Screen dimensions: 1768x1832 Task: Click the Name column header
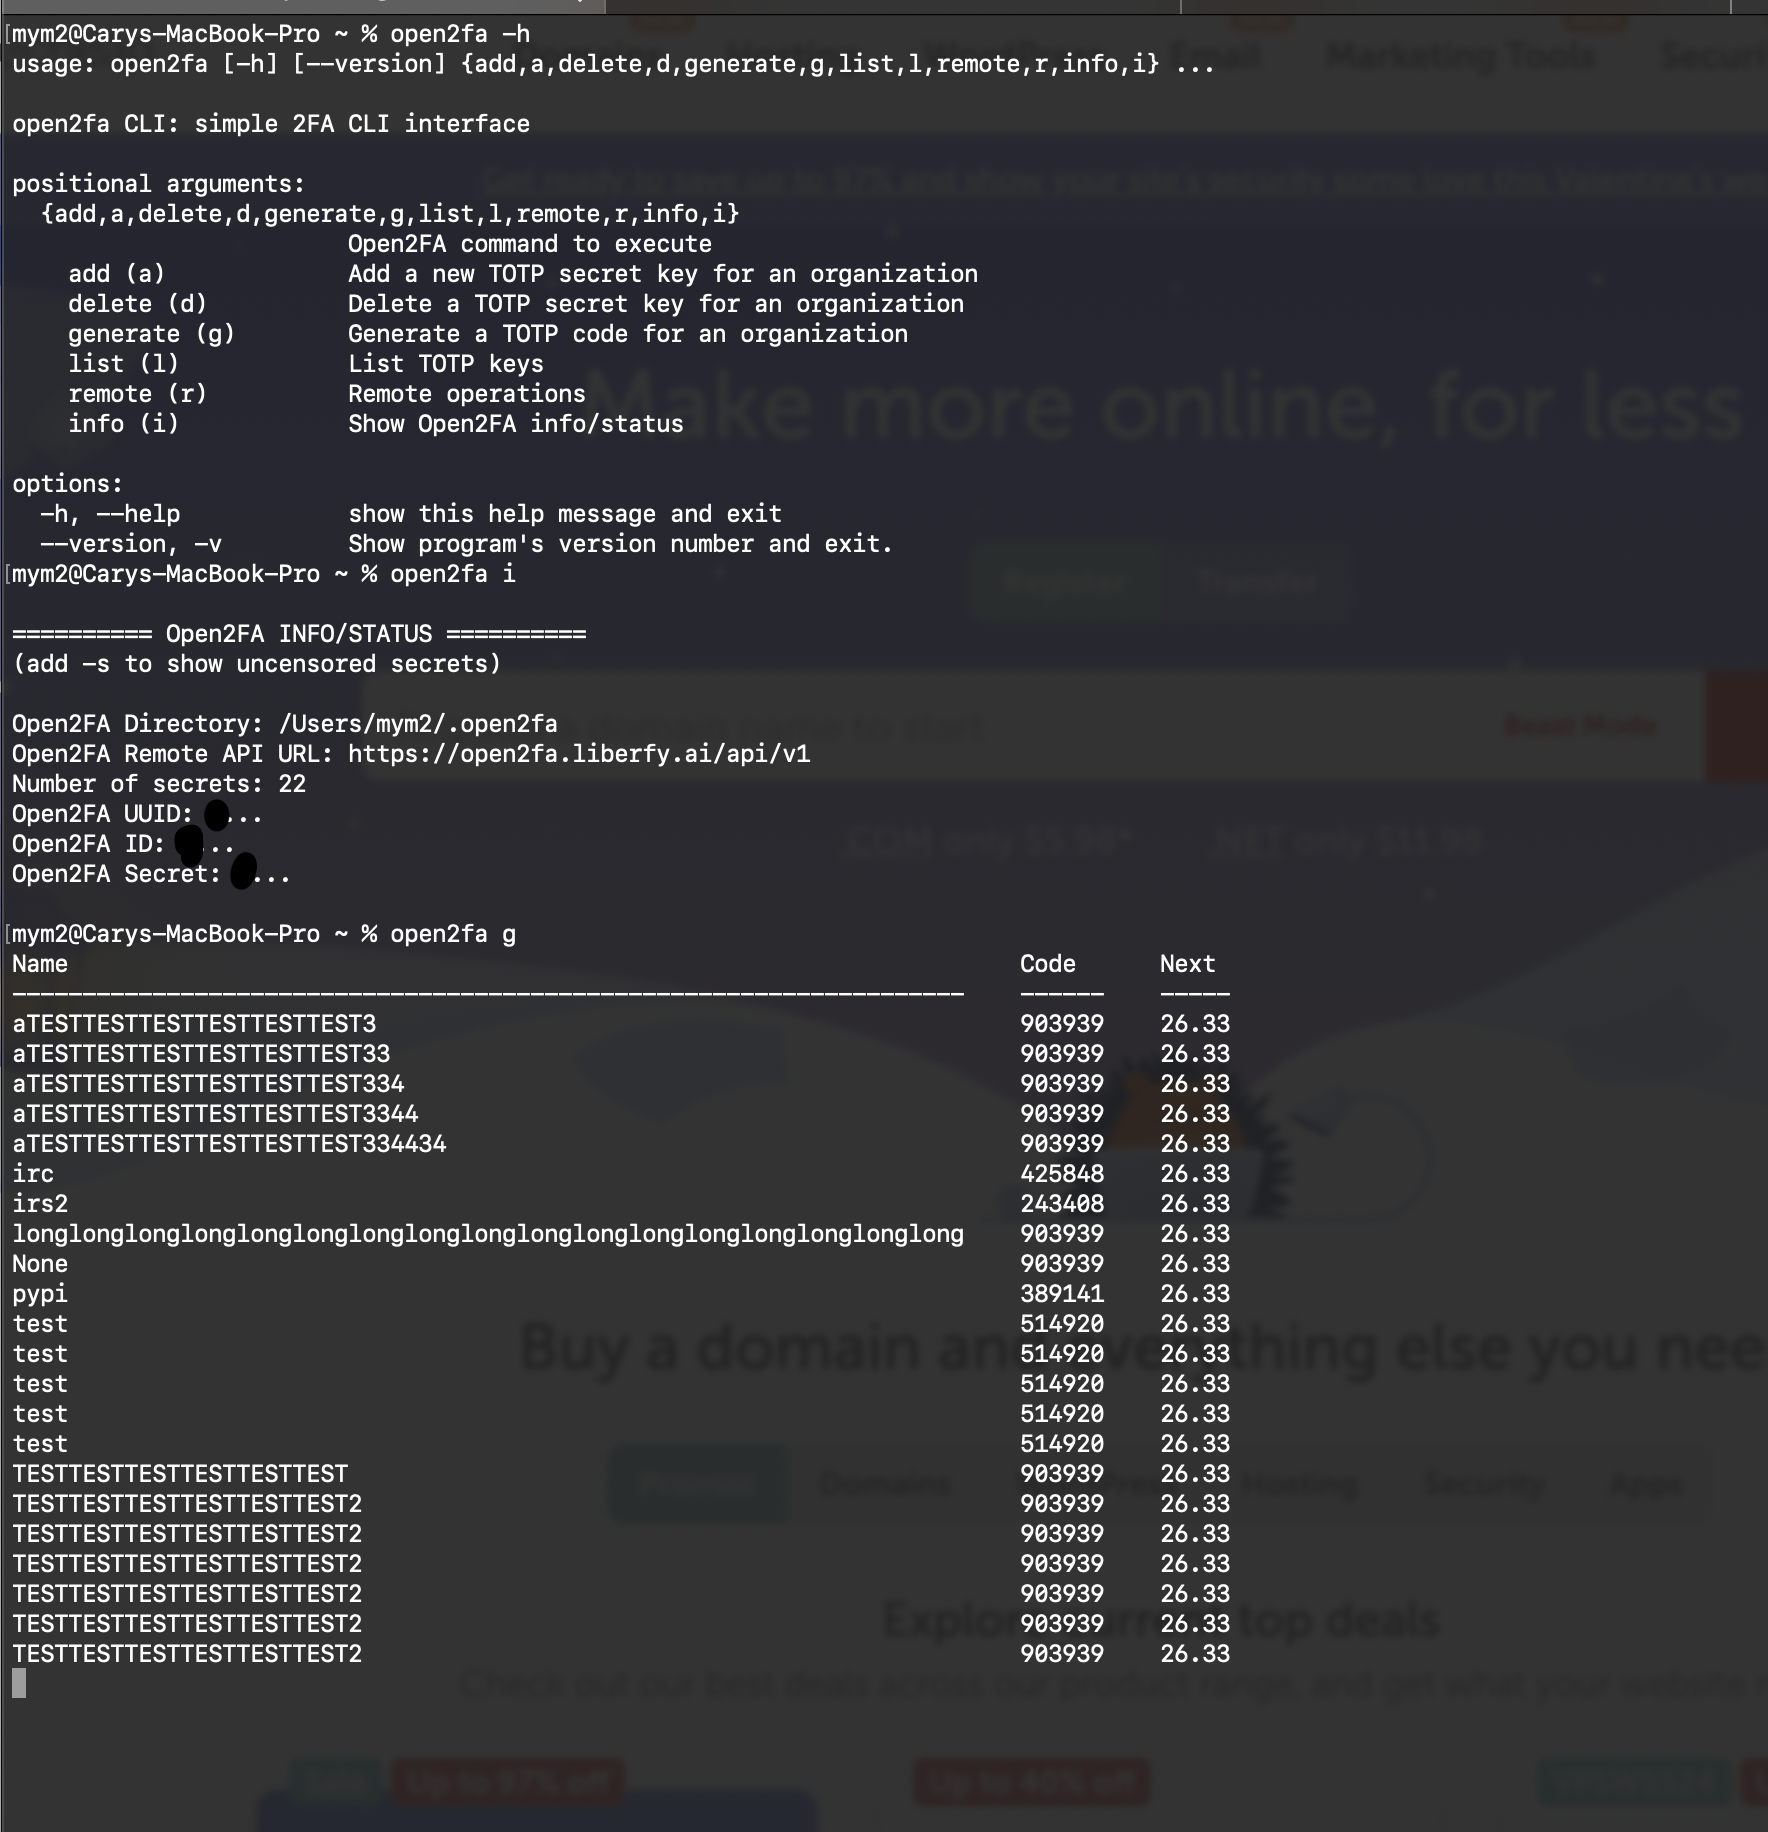(x=40, y=964)
